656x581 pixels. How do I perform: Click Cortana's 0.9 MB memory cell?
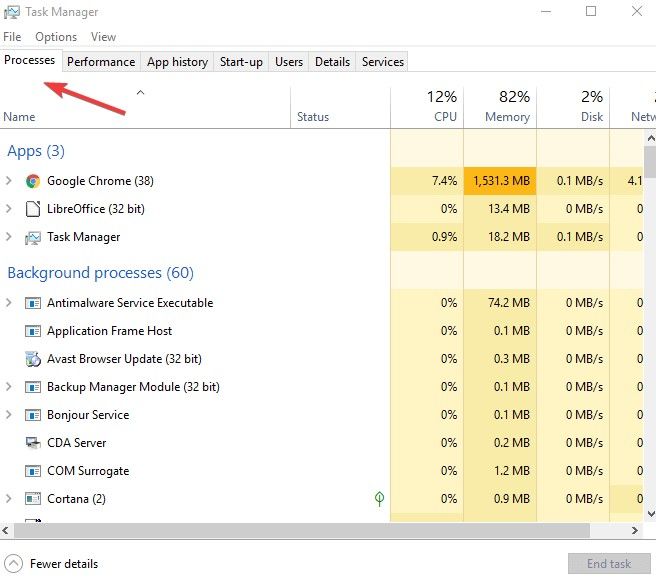(x=500, y=499)
